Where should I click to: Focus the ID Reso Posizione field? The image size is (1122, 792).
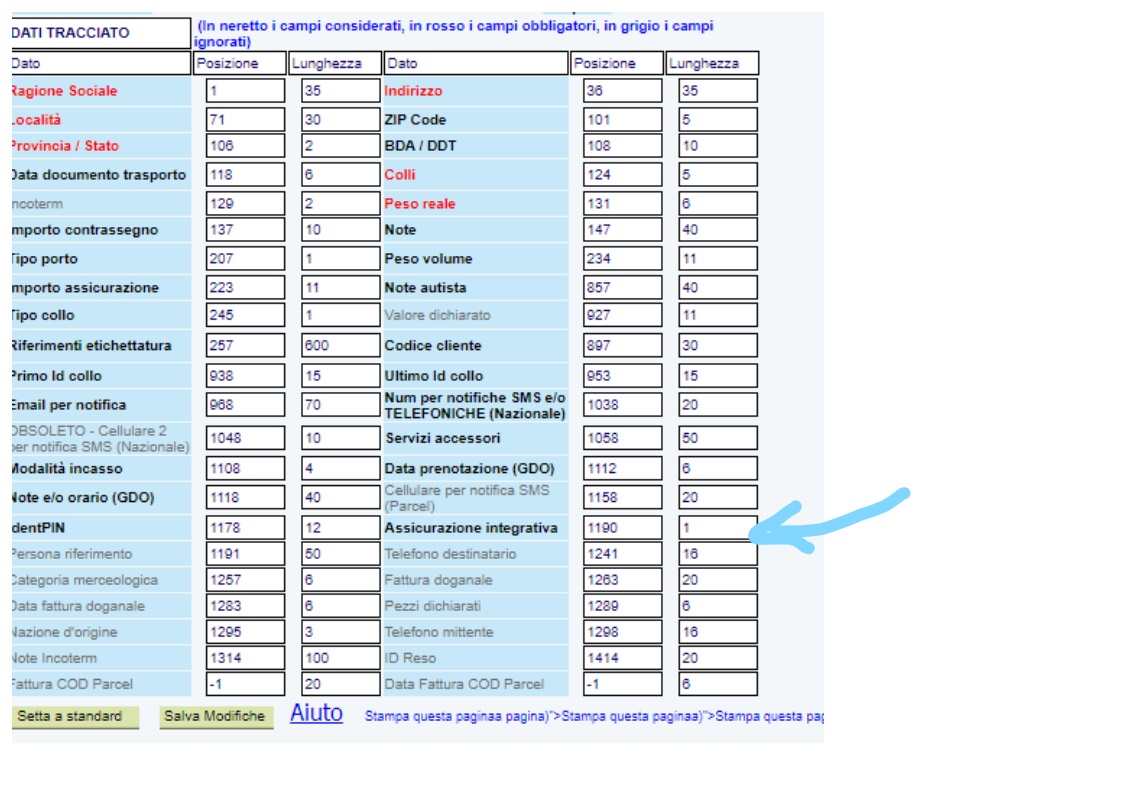click(x=623, y=658)
